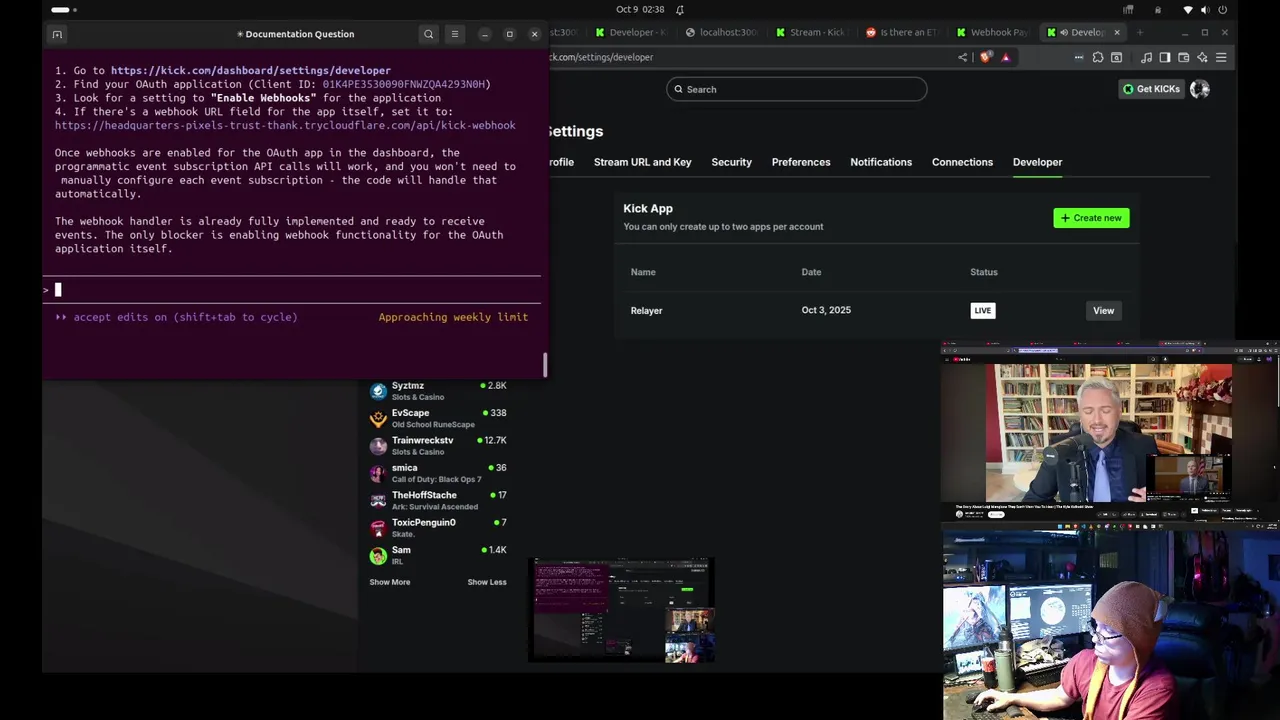Select the Developer settings tab
1280x720 pixels.
(1037, 162)
